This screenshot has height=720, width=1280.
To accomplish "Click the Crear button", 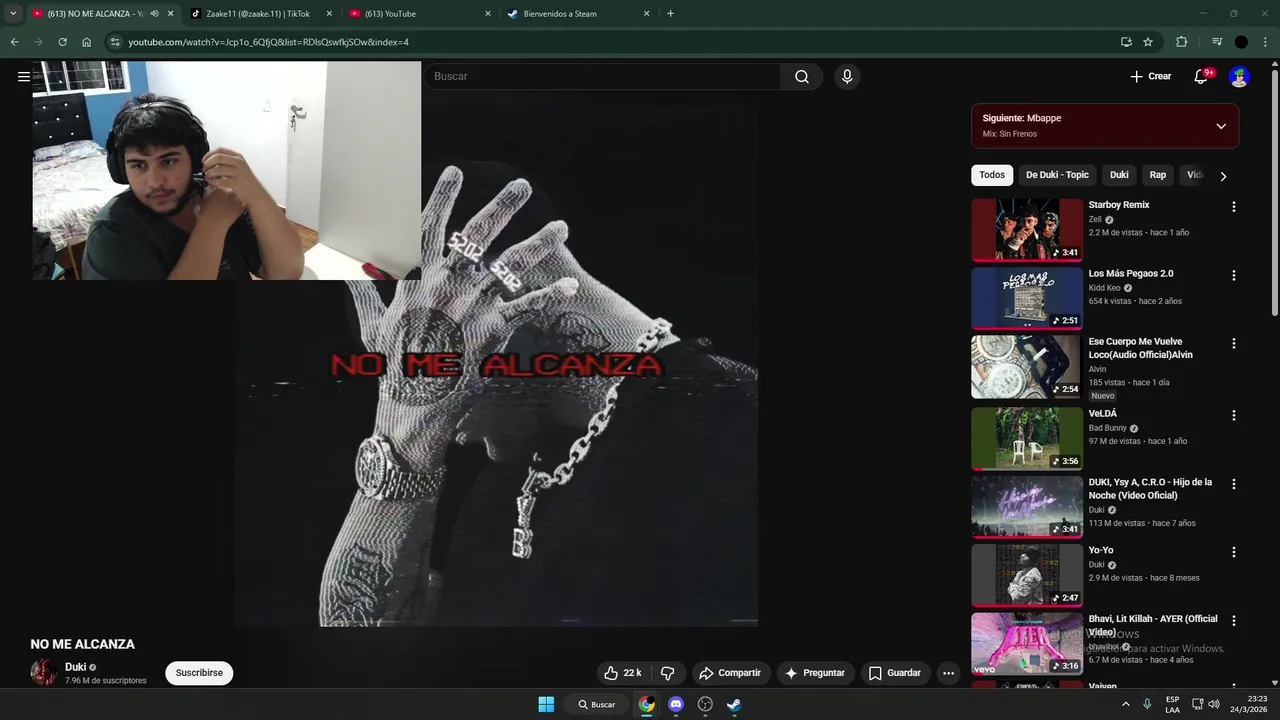I will point(1151,77).
